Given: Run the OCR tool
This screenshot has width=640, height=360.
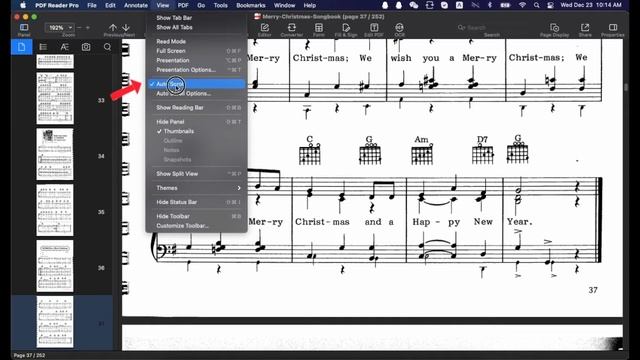Looking at the screenshot, I should 399,27.
